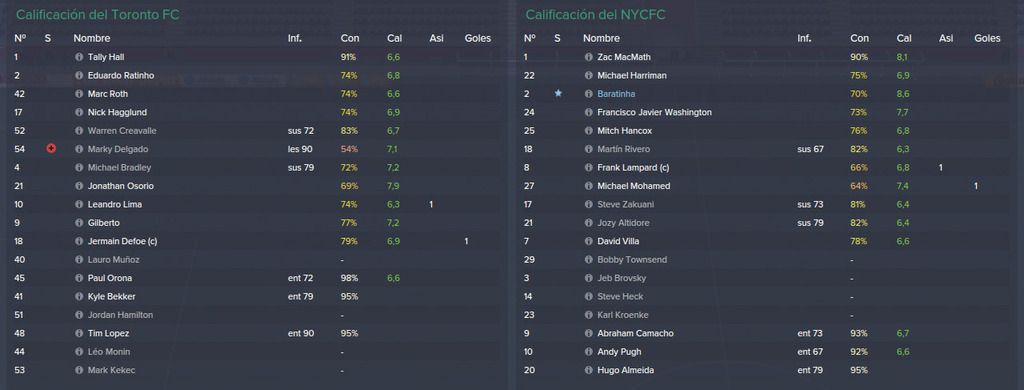Click the info icon beside Zac MacMath
The image size is (1024, 390).
tap(588, 57)
